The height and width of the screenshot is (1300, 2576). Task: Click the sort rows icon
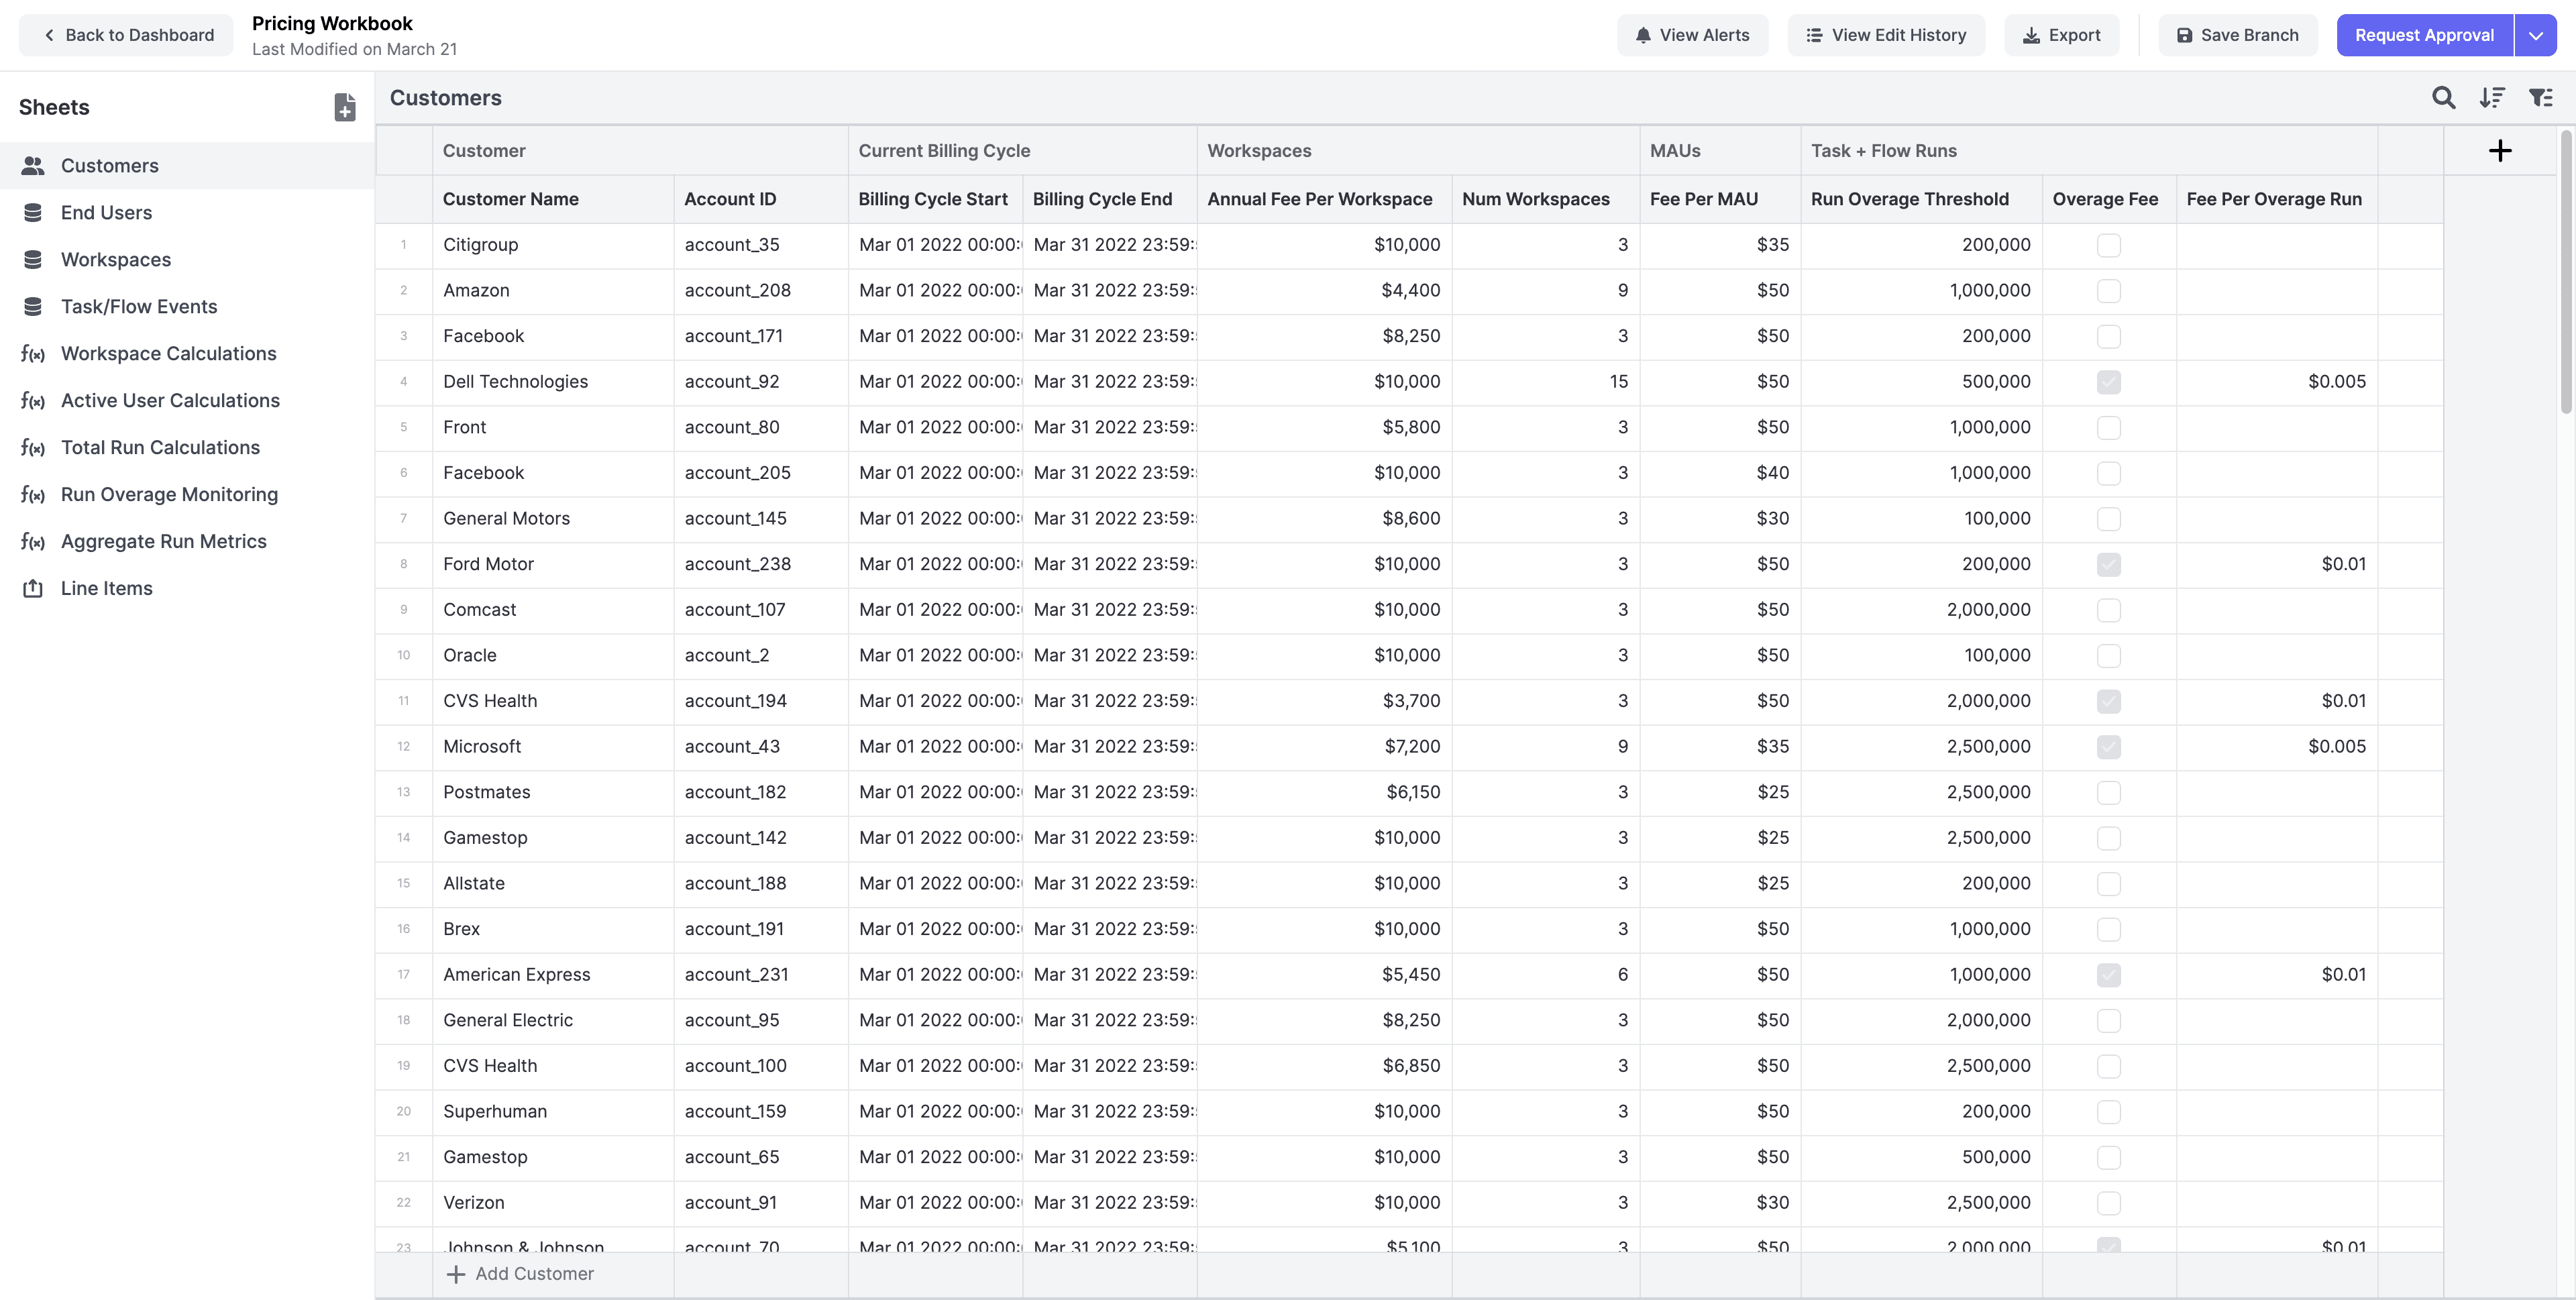2492,97
